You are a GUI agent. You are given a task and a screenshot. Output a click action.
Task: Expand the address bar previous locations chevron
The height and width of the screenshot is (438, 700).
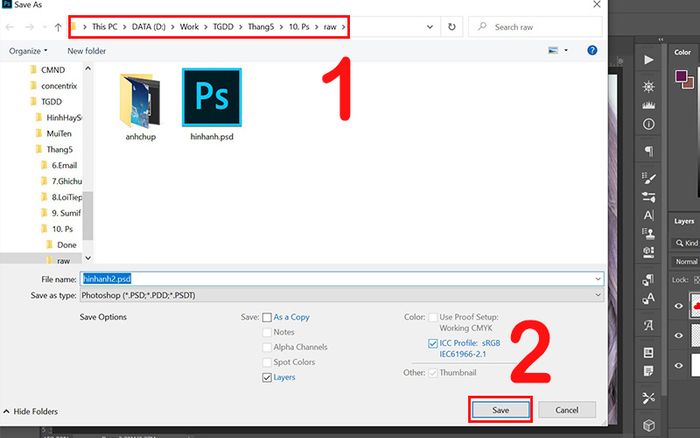click(429, 27)
